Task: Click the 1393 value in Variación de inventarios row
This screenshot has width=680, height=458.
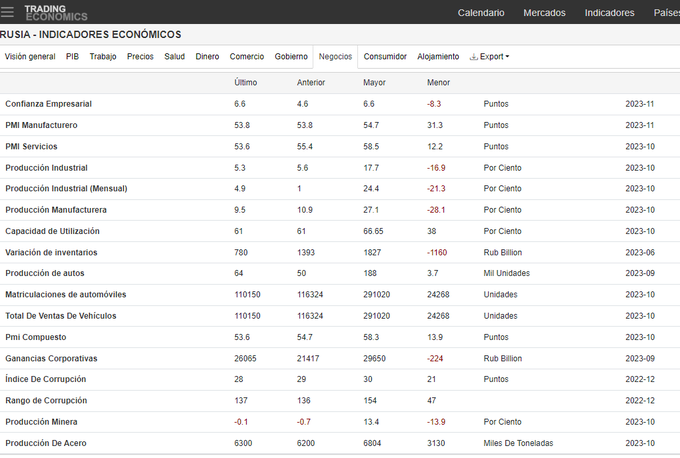Action: coord(306,252)
